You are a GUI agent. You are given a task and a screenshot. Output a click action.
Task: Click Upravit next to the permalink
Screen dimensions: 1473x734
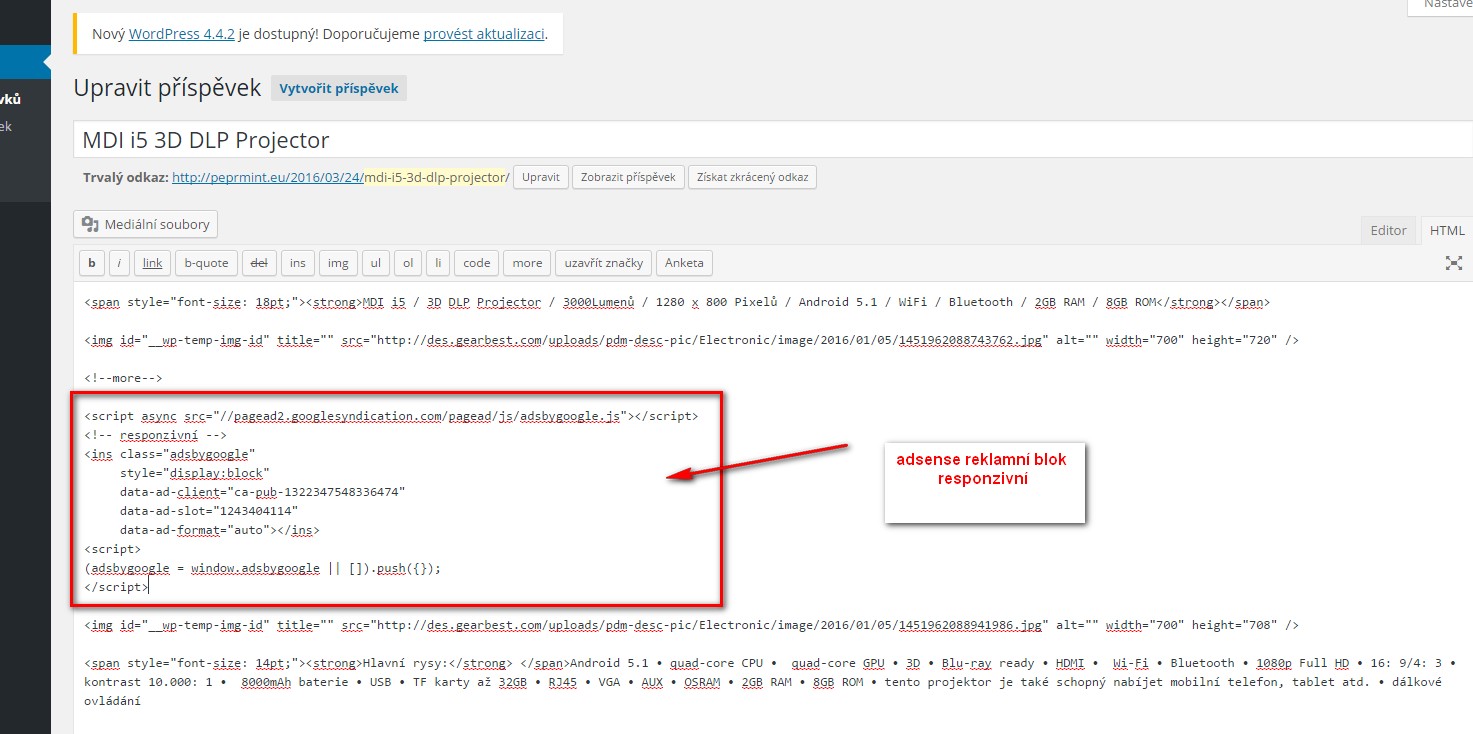(x=541, y=177)
